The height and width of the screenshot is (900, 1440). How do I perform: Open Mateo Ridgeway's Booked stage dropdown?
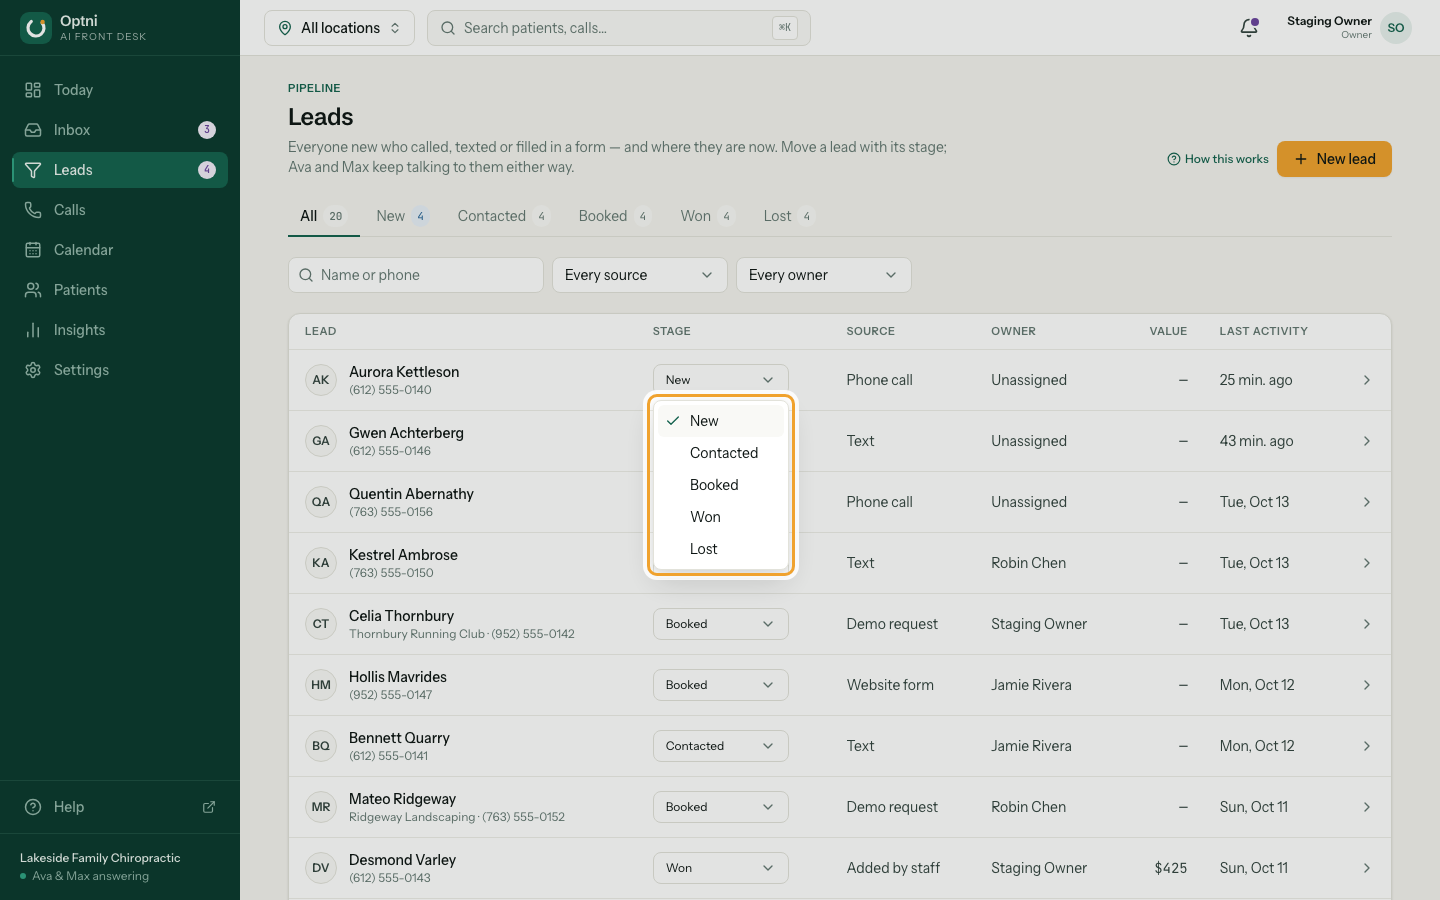tap(720, 807)
